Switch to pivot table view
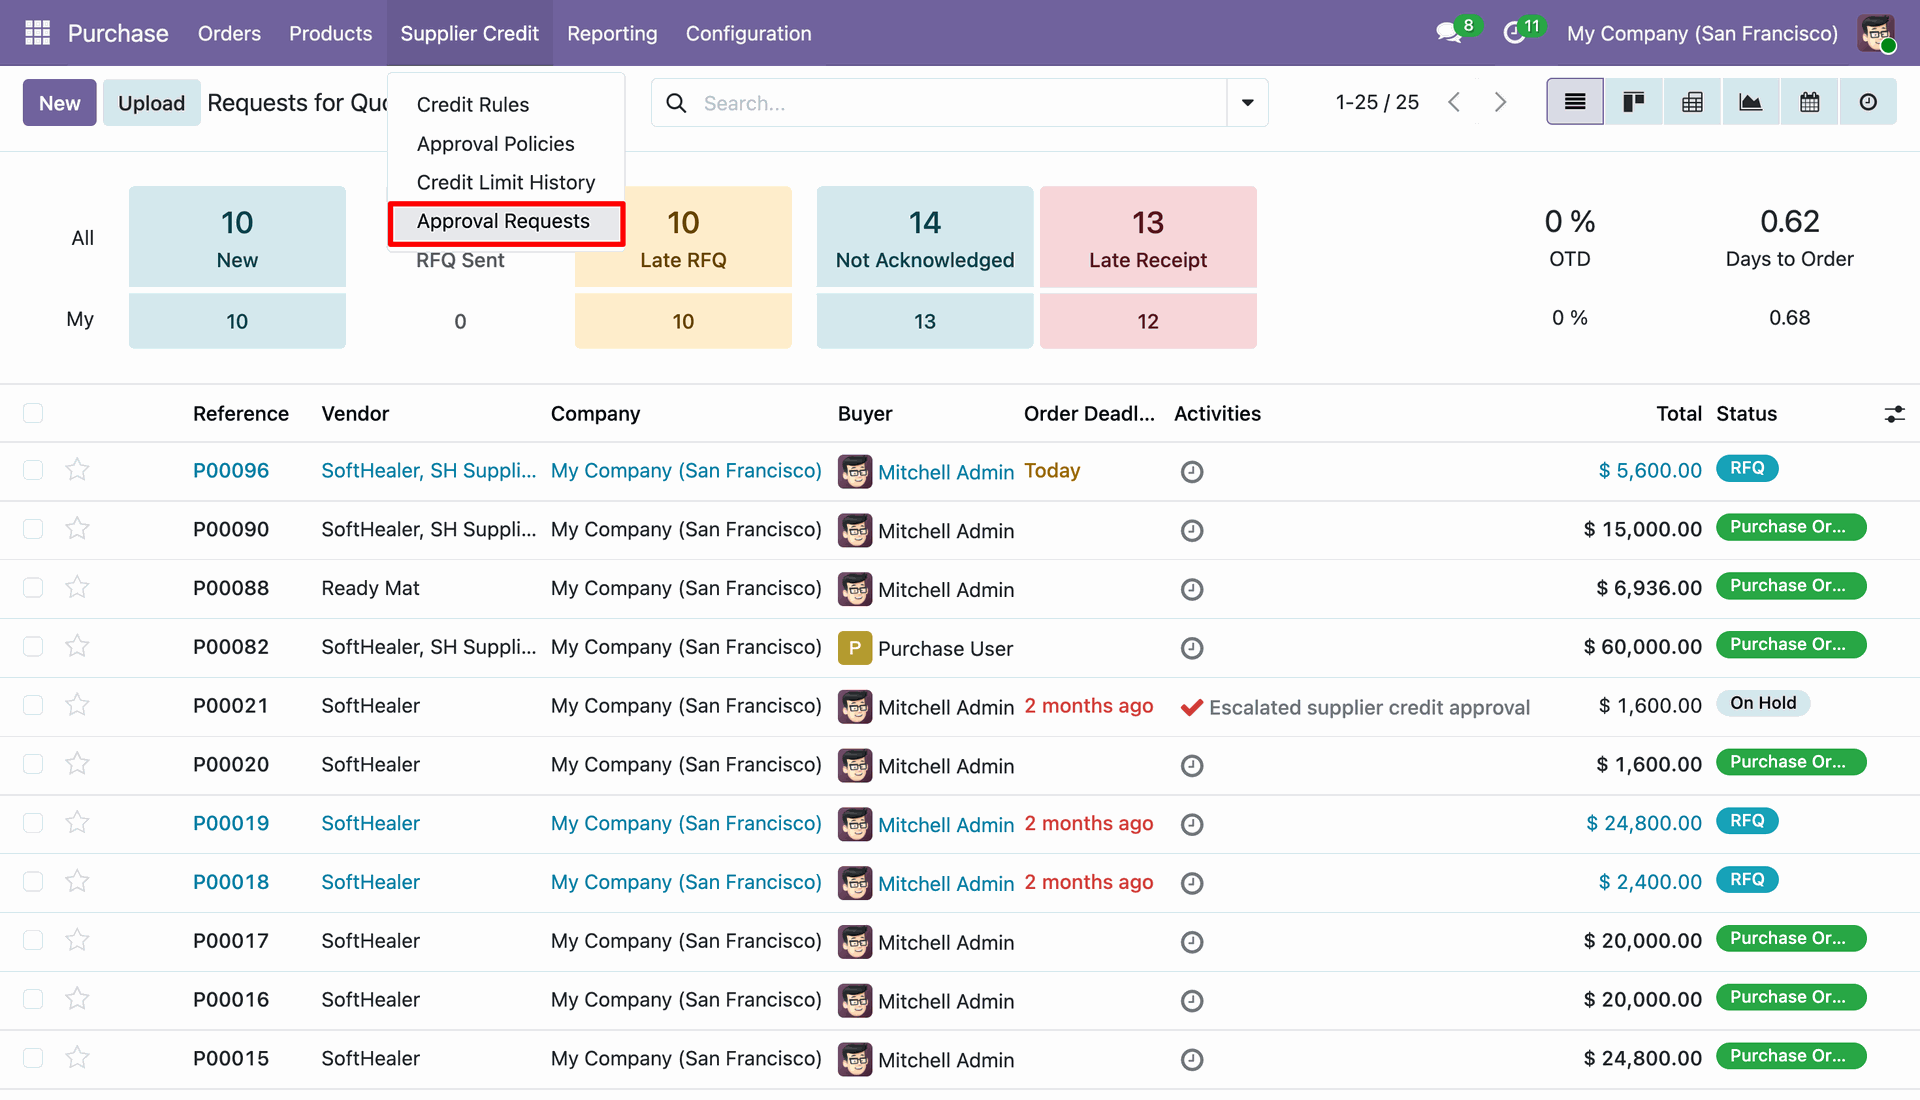The width and height of the screenshot is (1920, 1100). click(1692, 102)
